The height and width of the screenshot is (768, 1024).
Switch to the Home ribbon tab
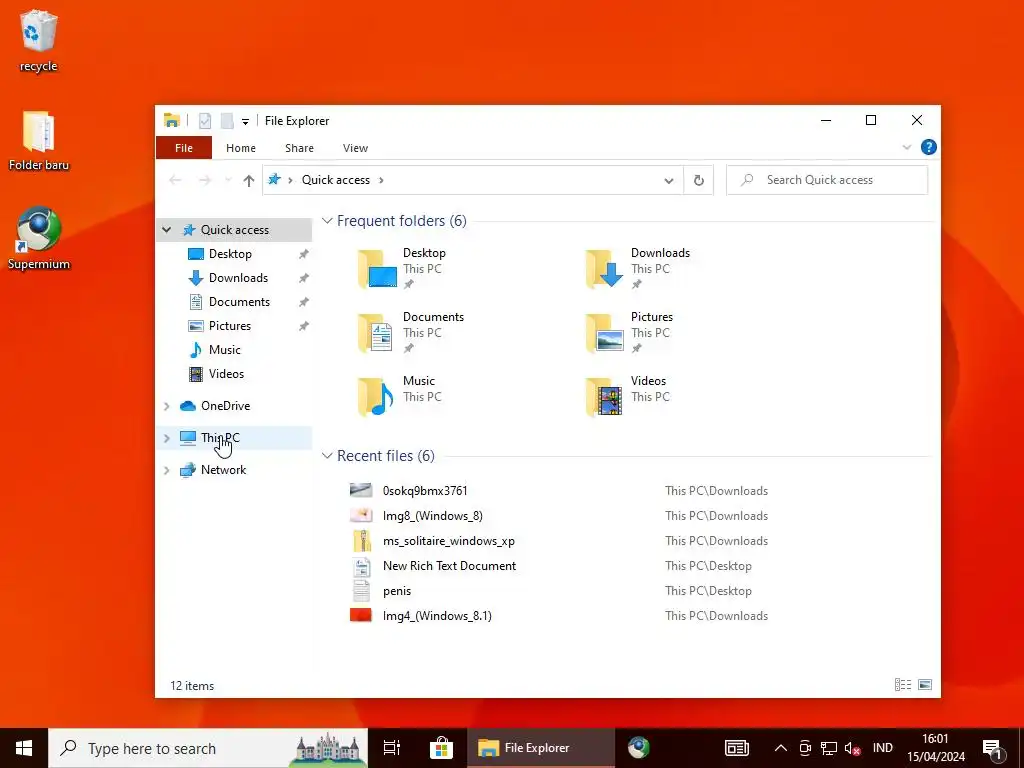pos(241,148)
